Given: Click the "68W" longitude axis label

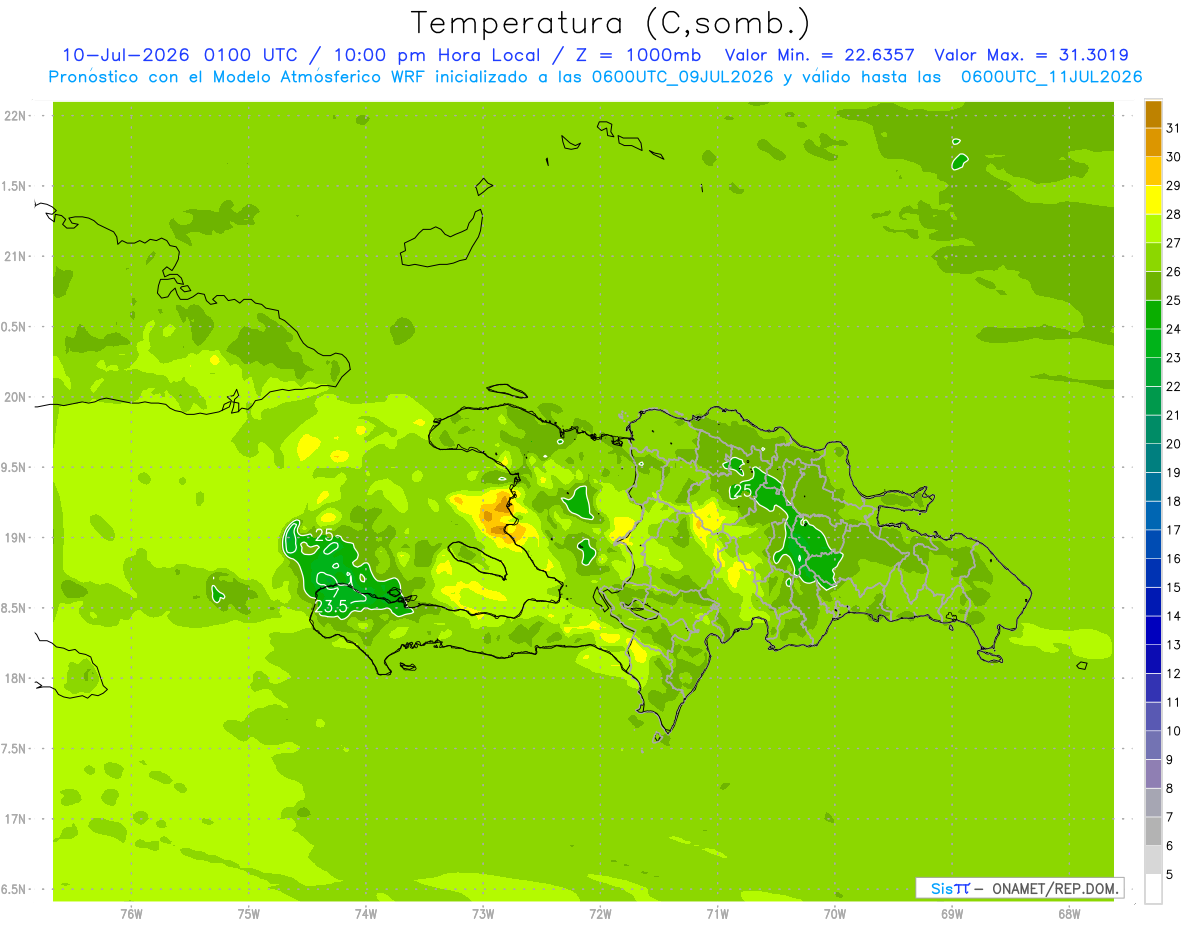Looking at the screenshot, I should click(x=1069, y=914).
